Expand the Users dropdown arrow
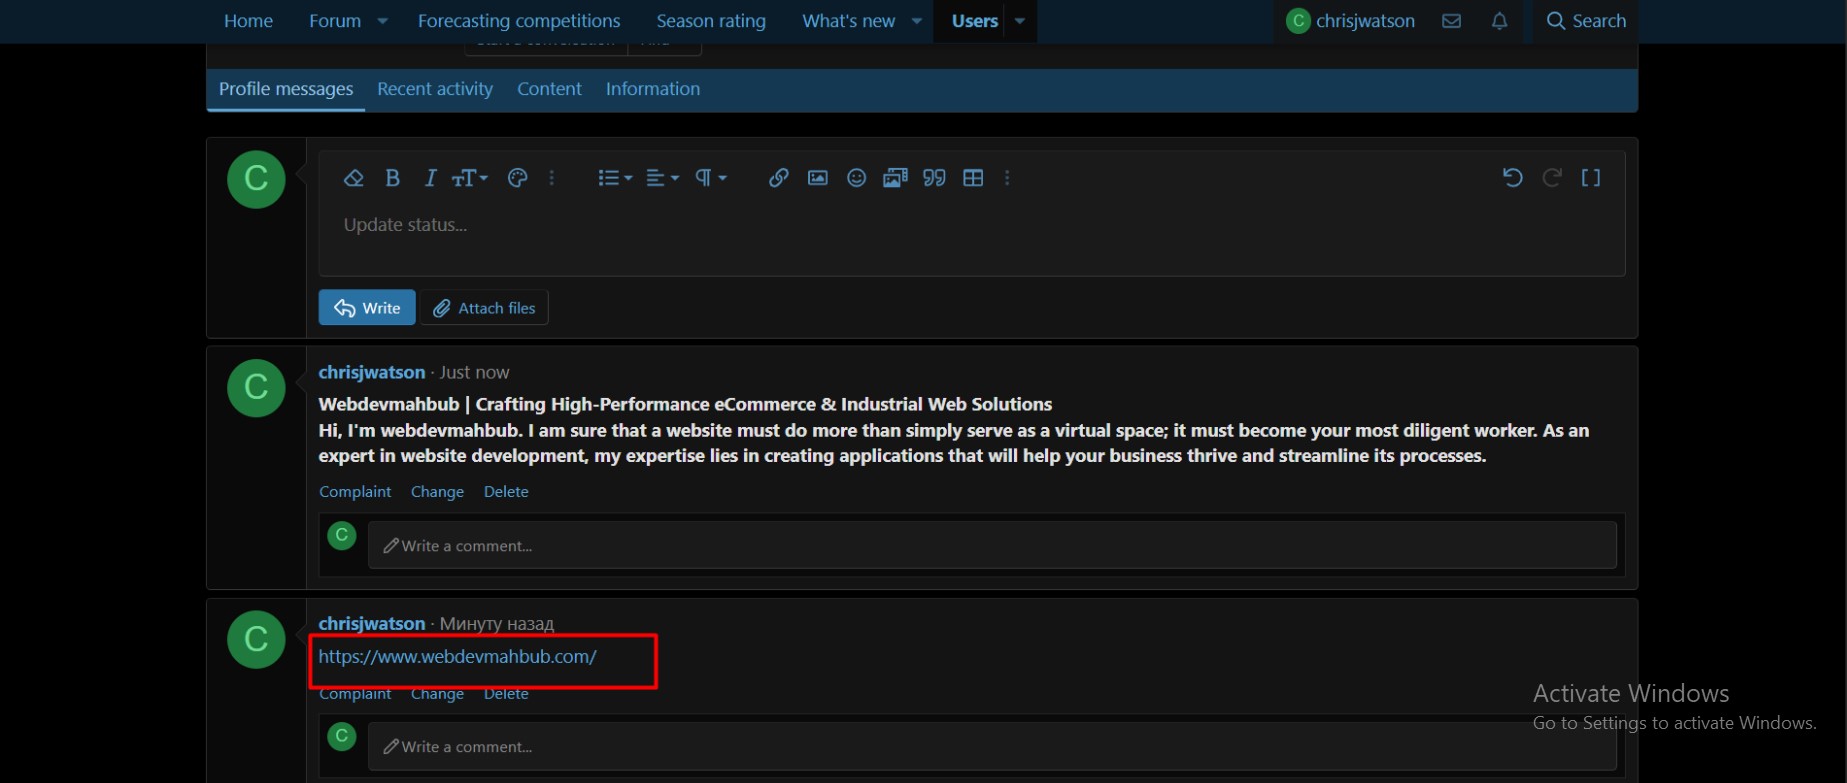Image resolution: width=1847 pixels, height=783 pixels. coord(1020,21)
